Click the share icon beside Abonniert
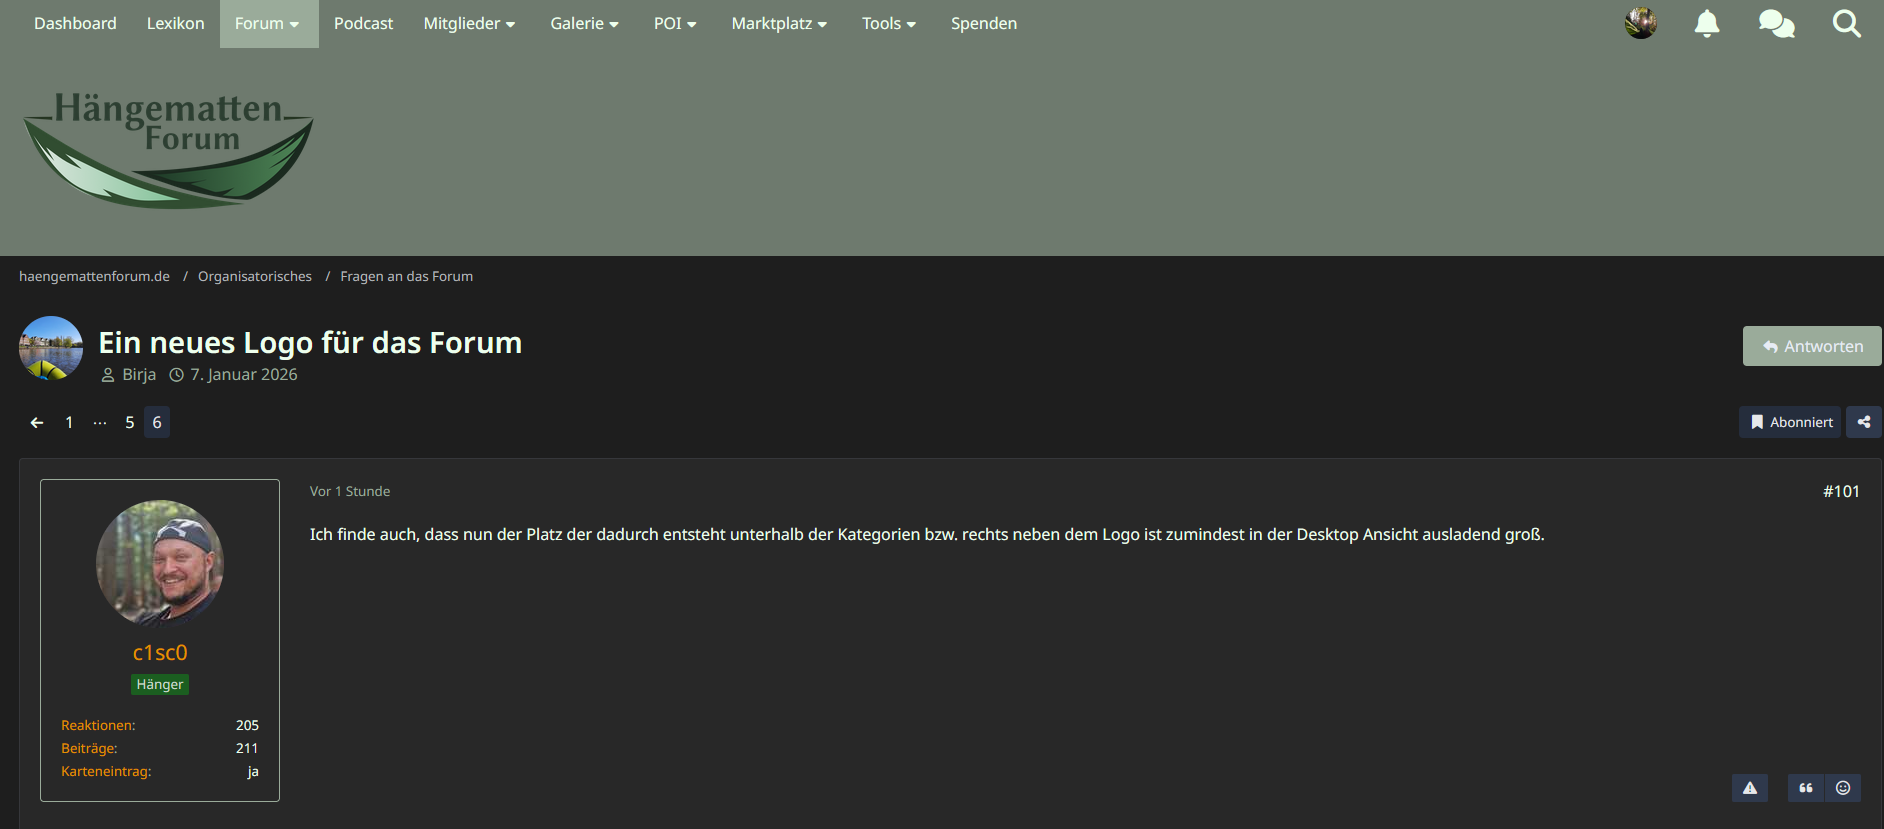Viewport: 1884px width, 829px height. tap(1864, 422)
